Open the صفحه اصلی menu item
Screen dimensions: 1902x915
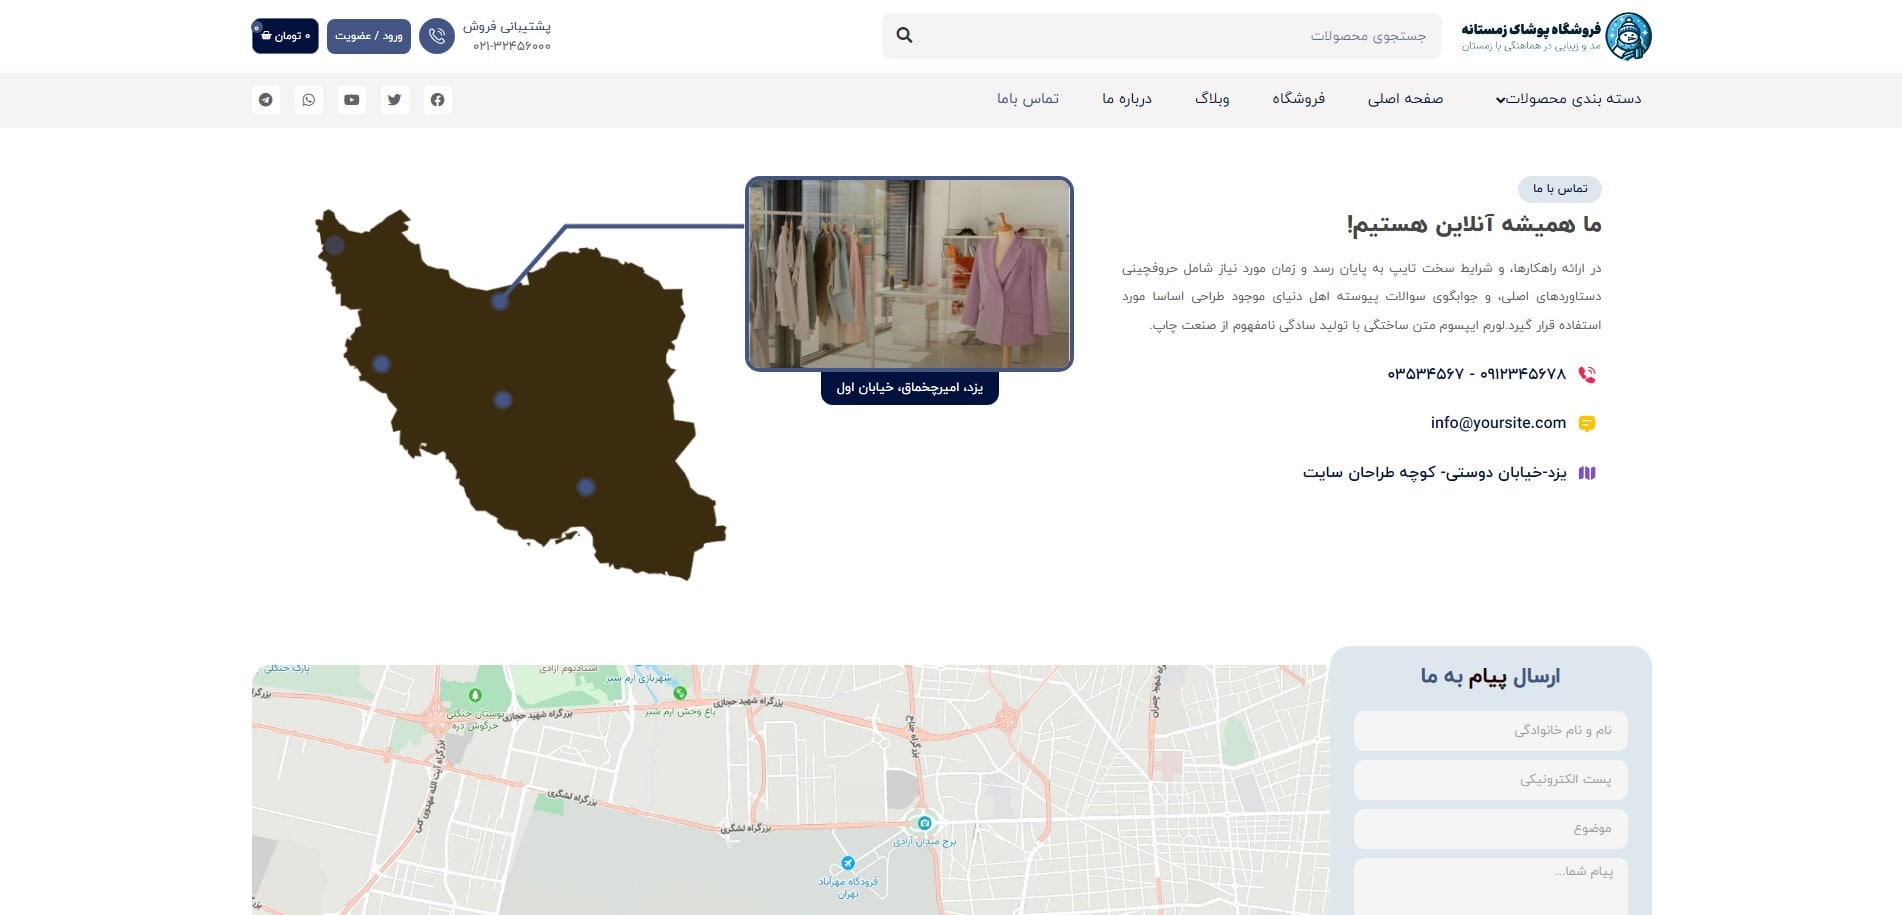pos(1404,99)
